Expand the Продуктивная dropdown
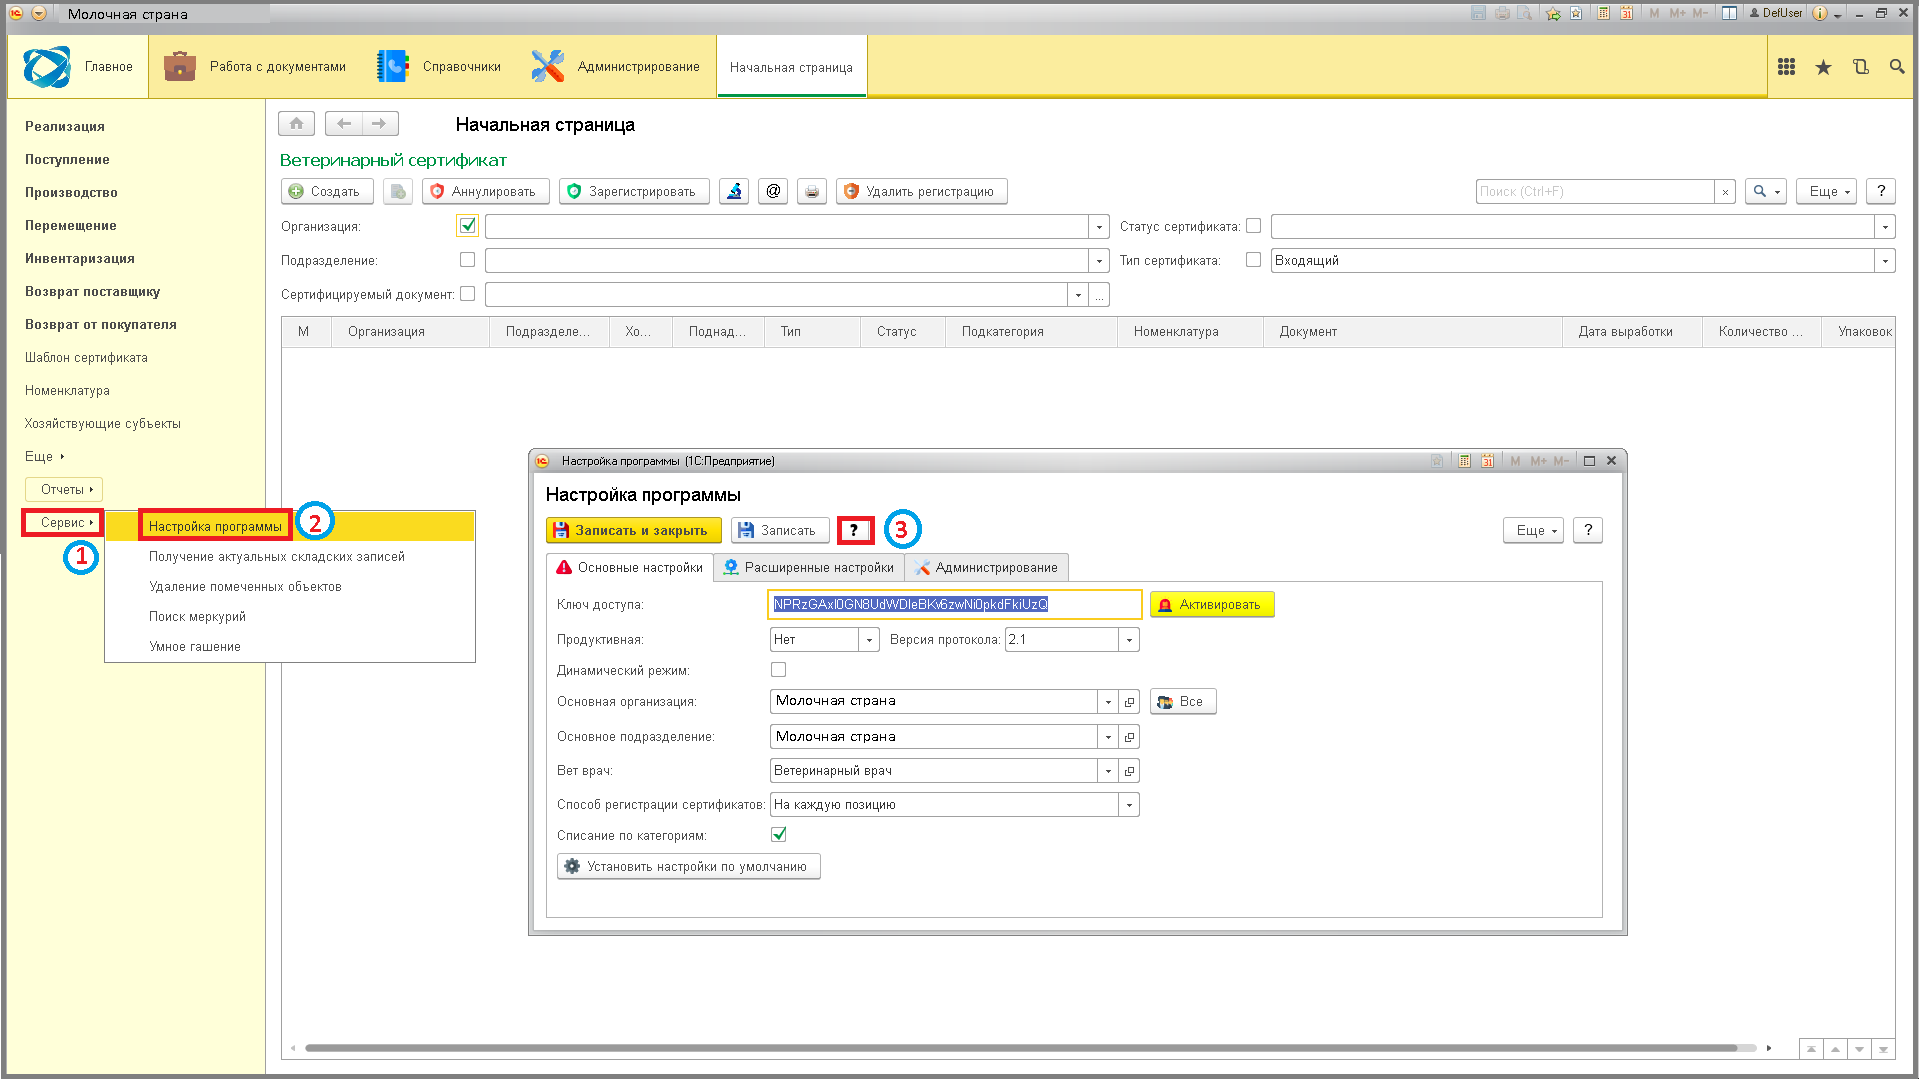Screen dimensions: 1919x1079 point(869,640)
